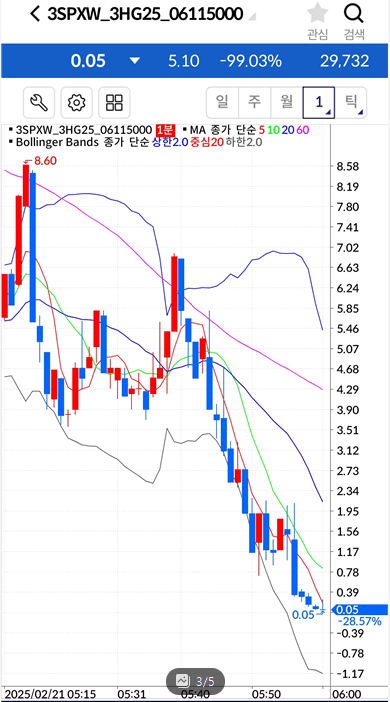Screen dimensions: 390x702
Task: Select the 일 (daily) period tab
Action: (x=222, y=103)
